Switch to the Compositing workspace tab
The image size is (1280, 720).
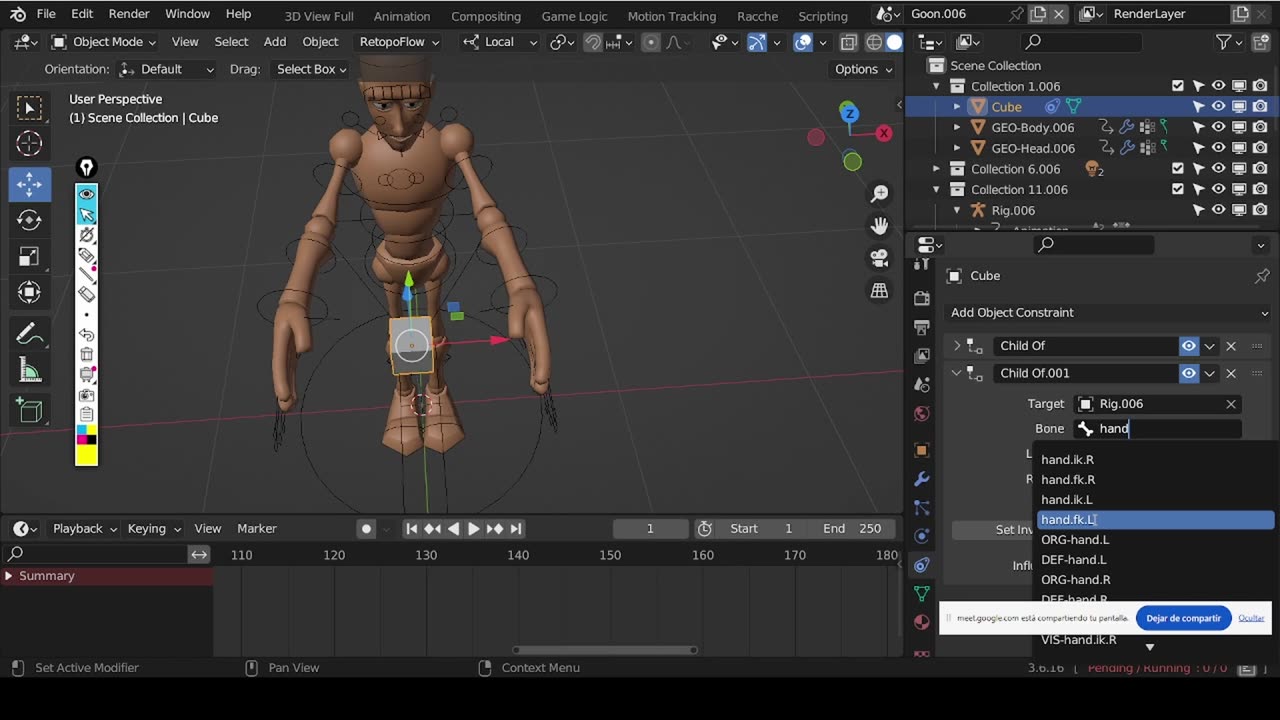[485, 16]
